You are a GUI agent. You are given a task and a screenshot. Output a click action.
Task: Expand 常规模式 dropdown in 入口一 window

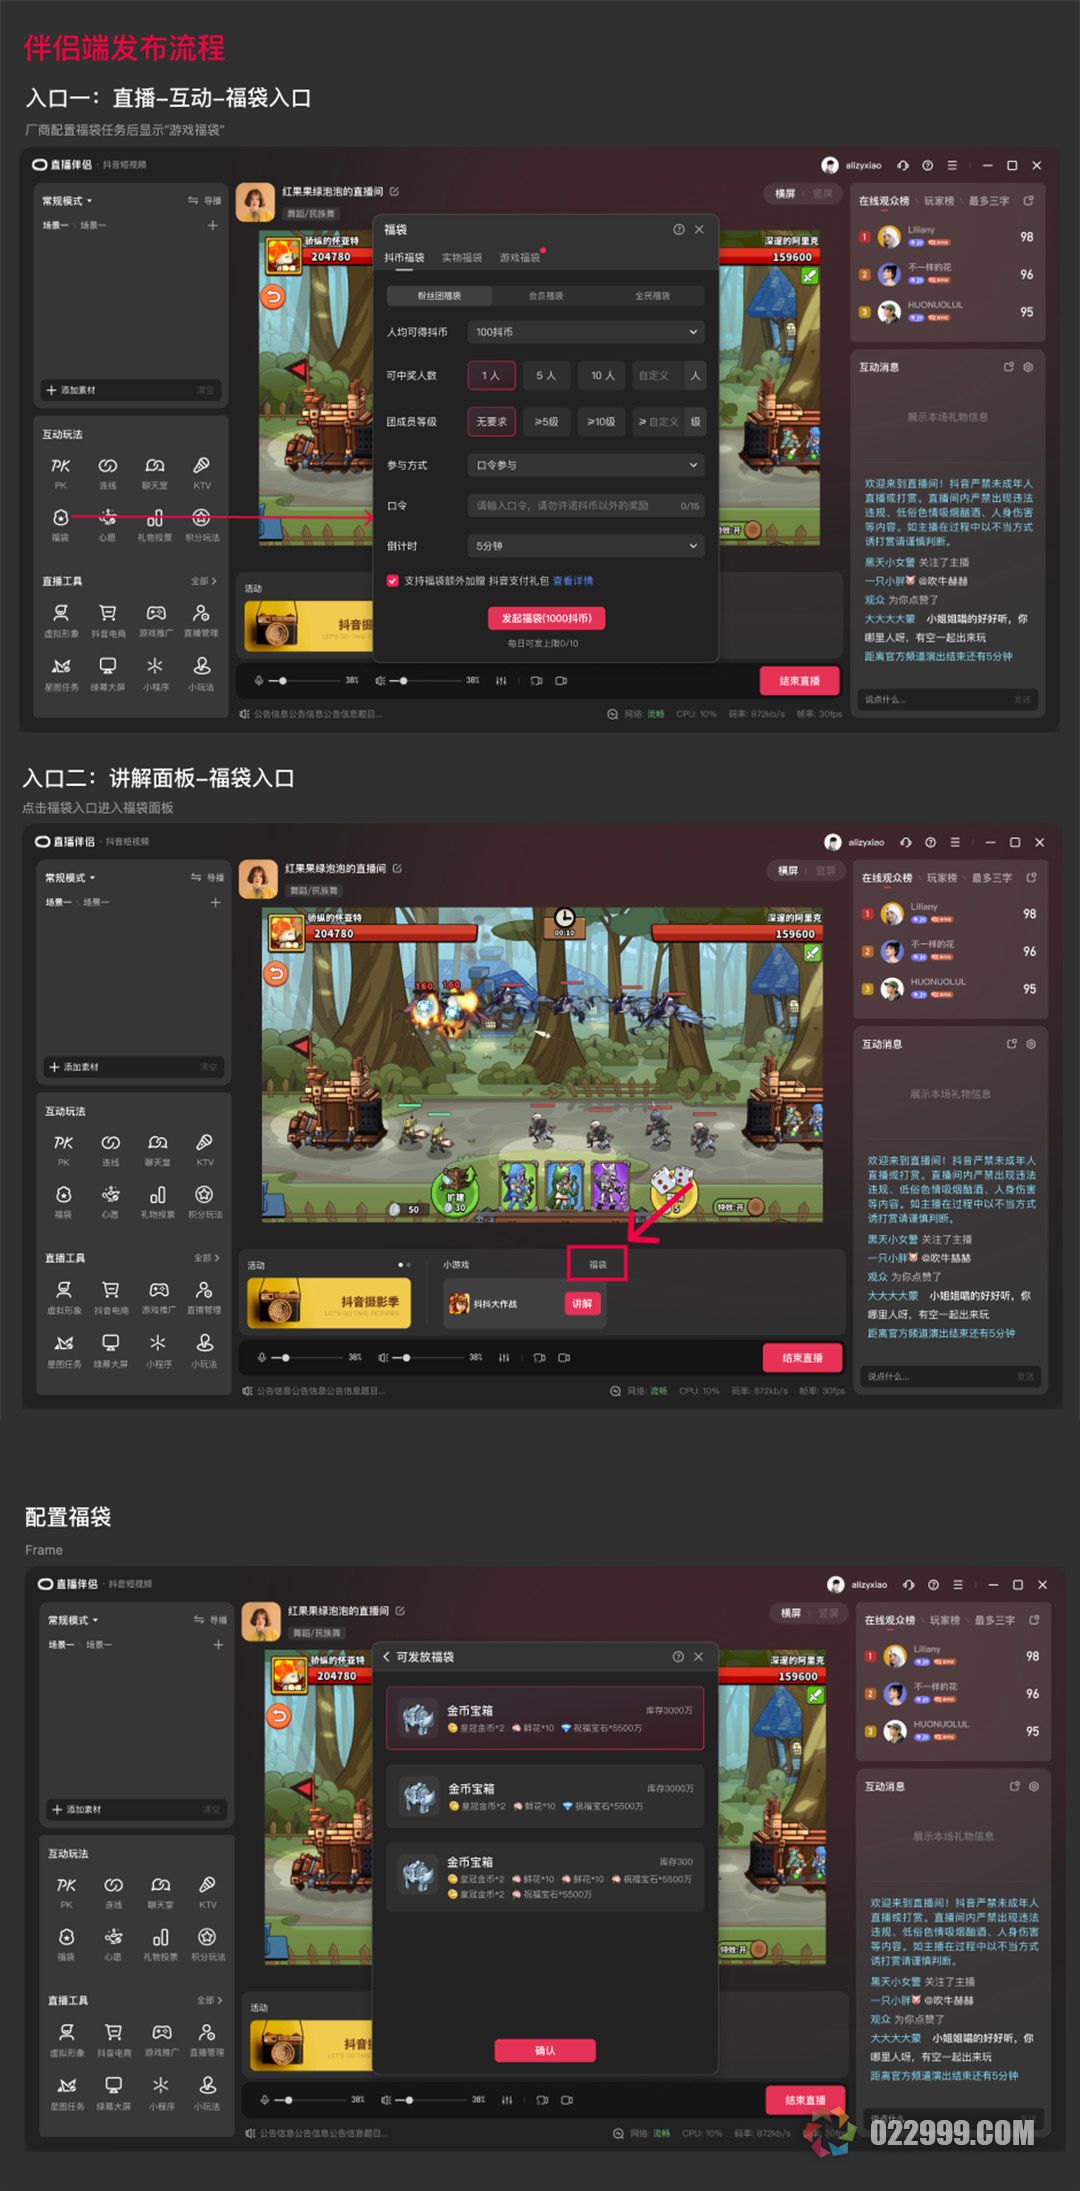pos(67,201)
